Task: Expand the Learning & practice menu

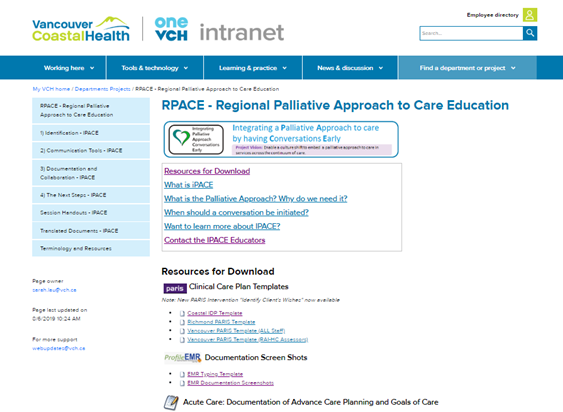Action: 253,68
